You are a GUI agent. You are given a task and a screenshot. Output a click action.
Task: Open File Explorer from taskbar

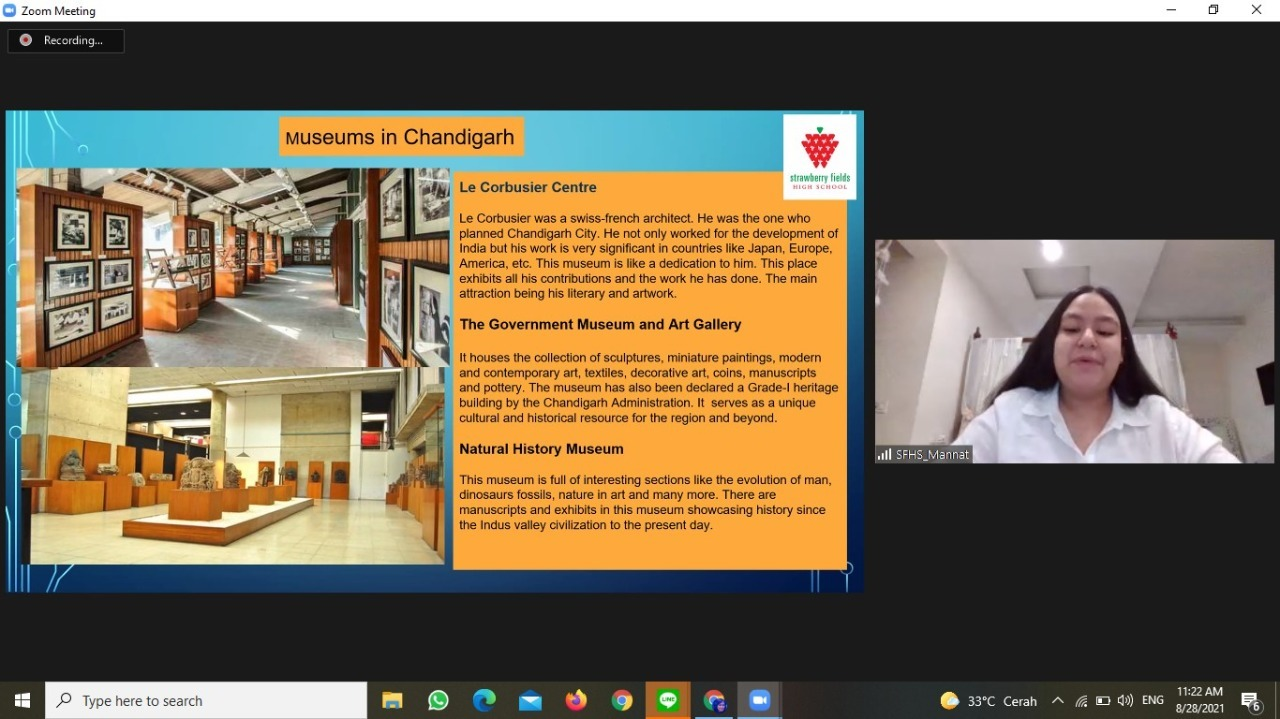click(x=392, y=701)
